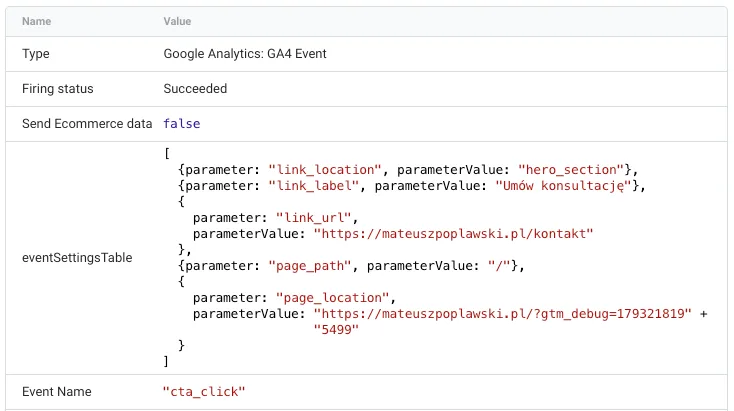Click the gtm_debug=179321819 URL string
This screenshot has height=411, width=734.
click(502, 314)
